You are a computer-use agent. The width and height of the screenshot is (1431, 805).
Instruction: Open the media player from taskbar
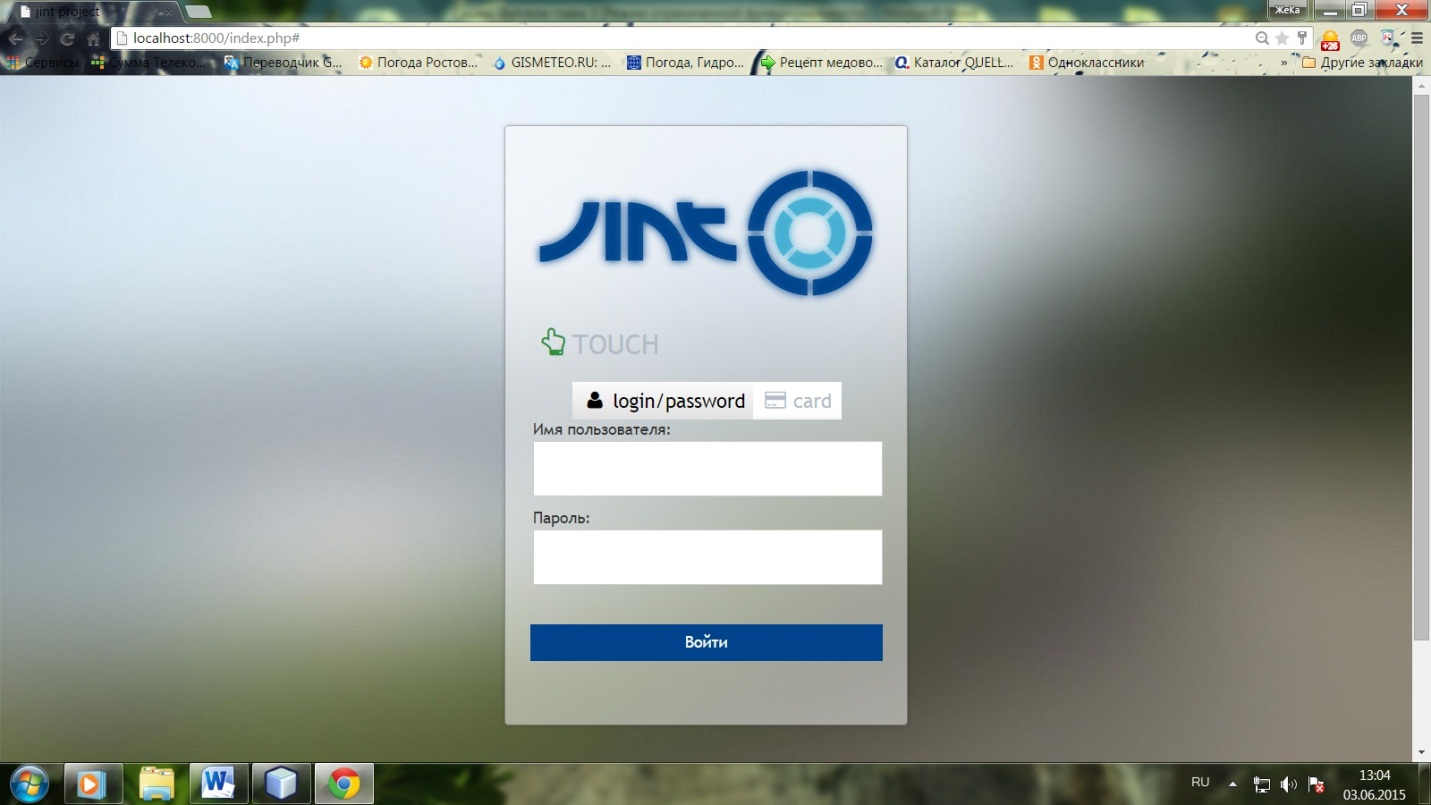[x=93, y=784]
